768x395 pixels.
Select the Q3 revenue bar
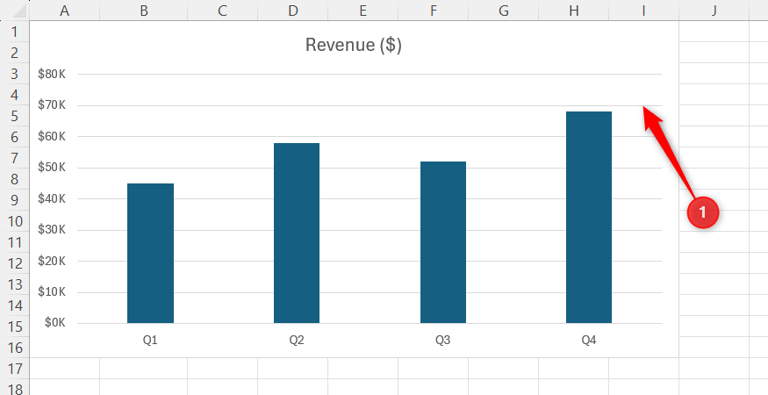coord(443,243)
